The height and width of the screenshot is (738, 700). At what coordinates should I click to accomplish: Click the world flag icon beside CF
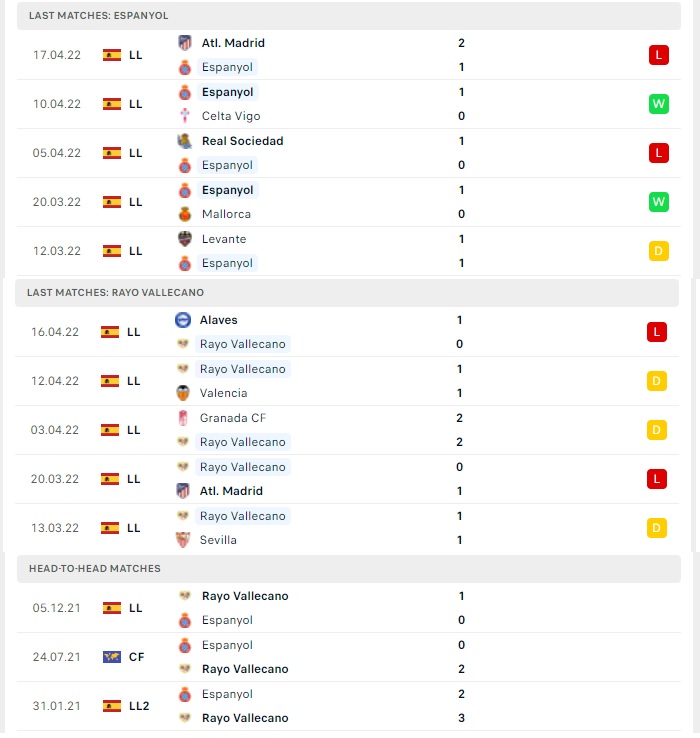[x=112, y=657]
